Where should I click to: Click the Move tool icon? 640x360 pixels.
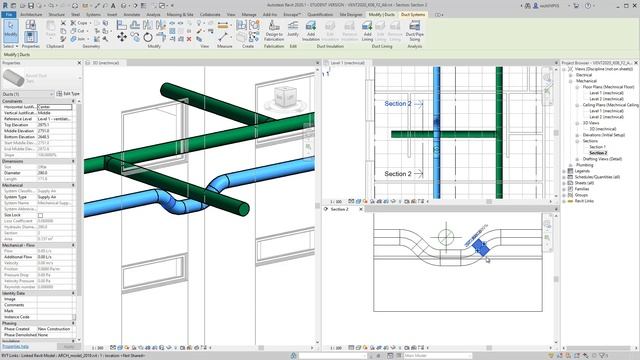pos(122,38)
